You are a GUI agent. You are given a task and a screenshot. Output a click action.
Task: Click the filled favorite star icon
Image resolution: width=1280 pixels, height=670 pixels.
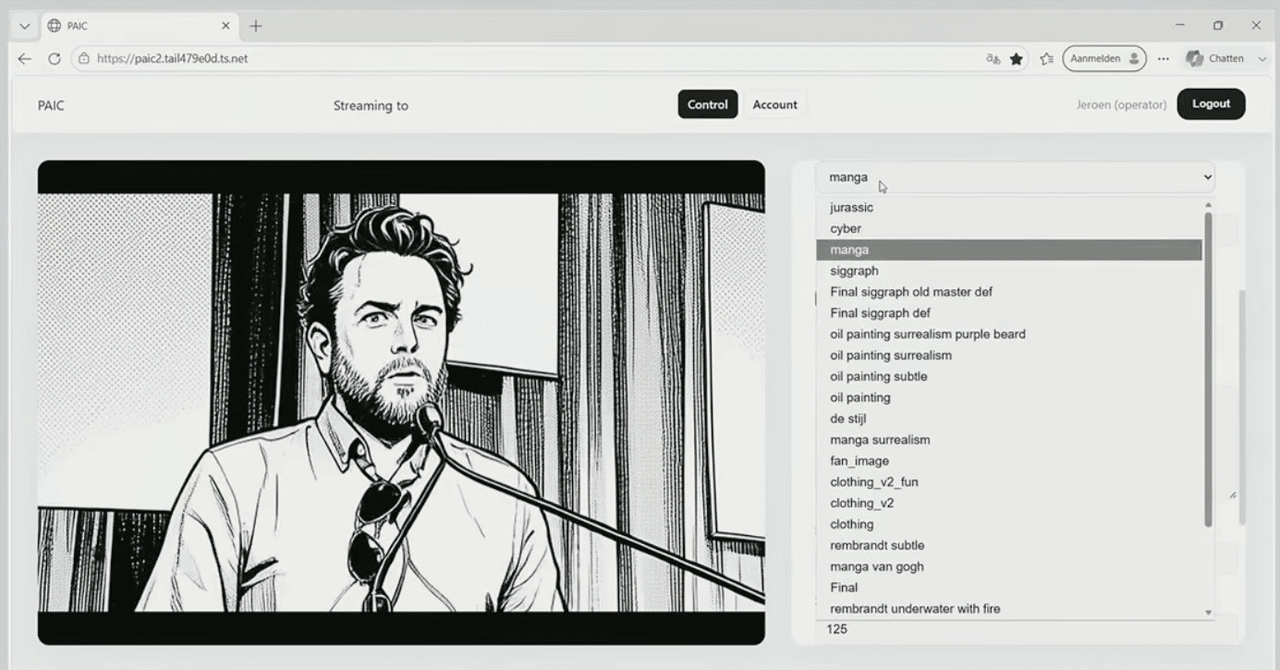[1016, 59]
